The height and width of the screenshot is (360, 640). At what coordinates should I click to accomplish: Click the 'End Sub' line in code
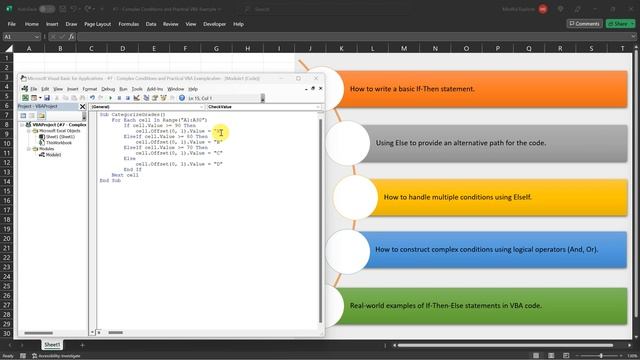[x=110, y=180]
